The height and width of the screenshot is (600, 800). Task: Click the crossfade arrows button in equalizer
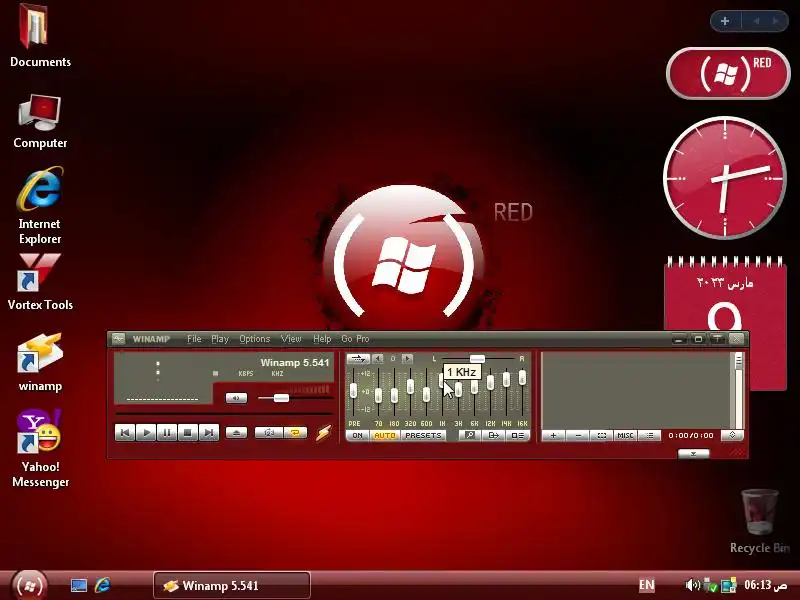(x=358, y=359)
